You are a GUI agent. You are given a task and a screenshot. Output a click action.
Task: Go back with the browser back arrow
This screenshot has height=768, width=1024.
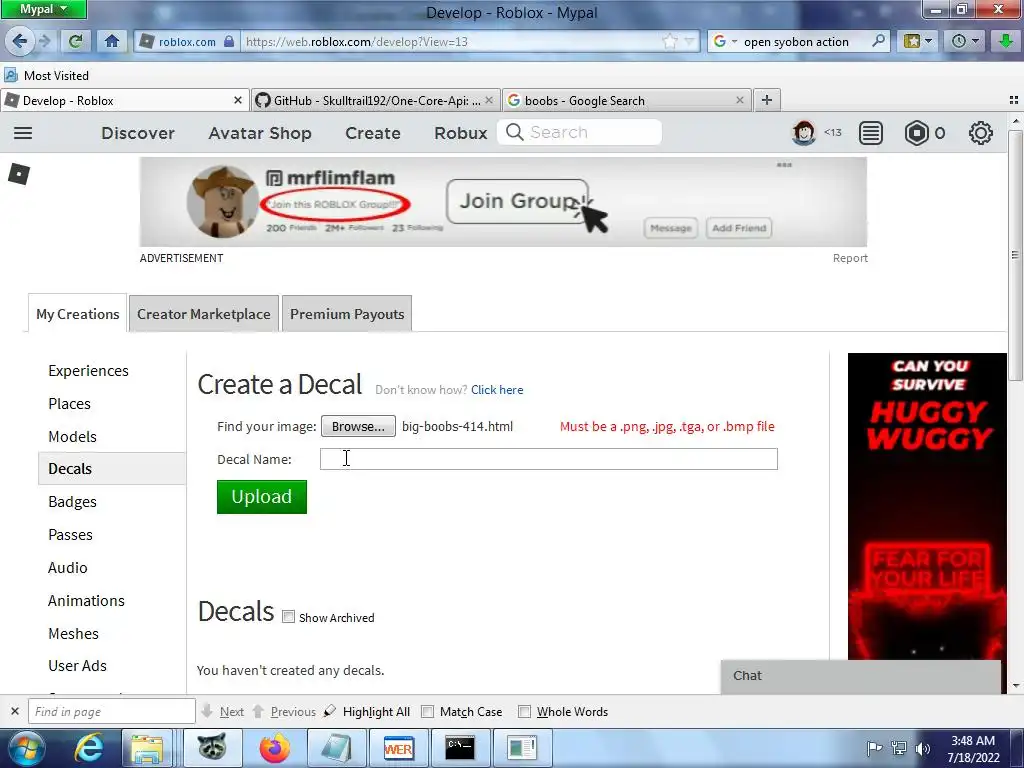(x=20, y=41)
